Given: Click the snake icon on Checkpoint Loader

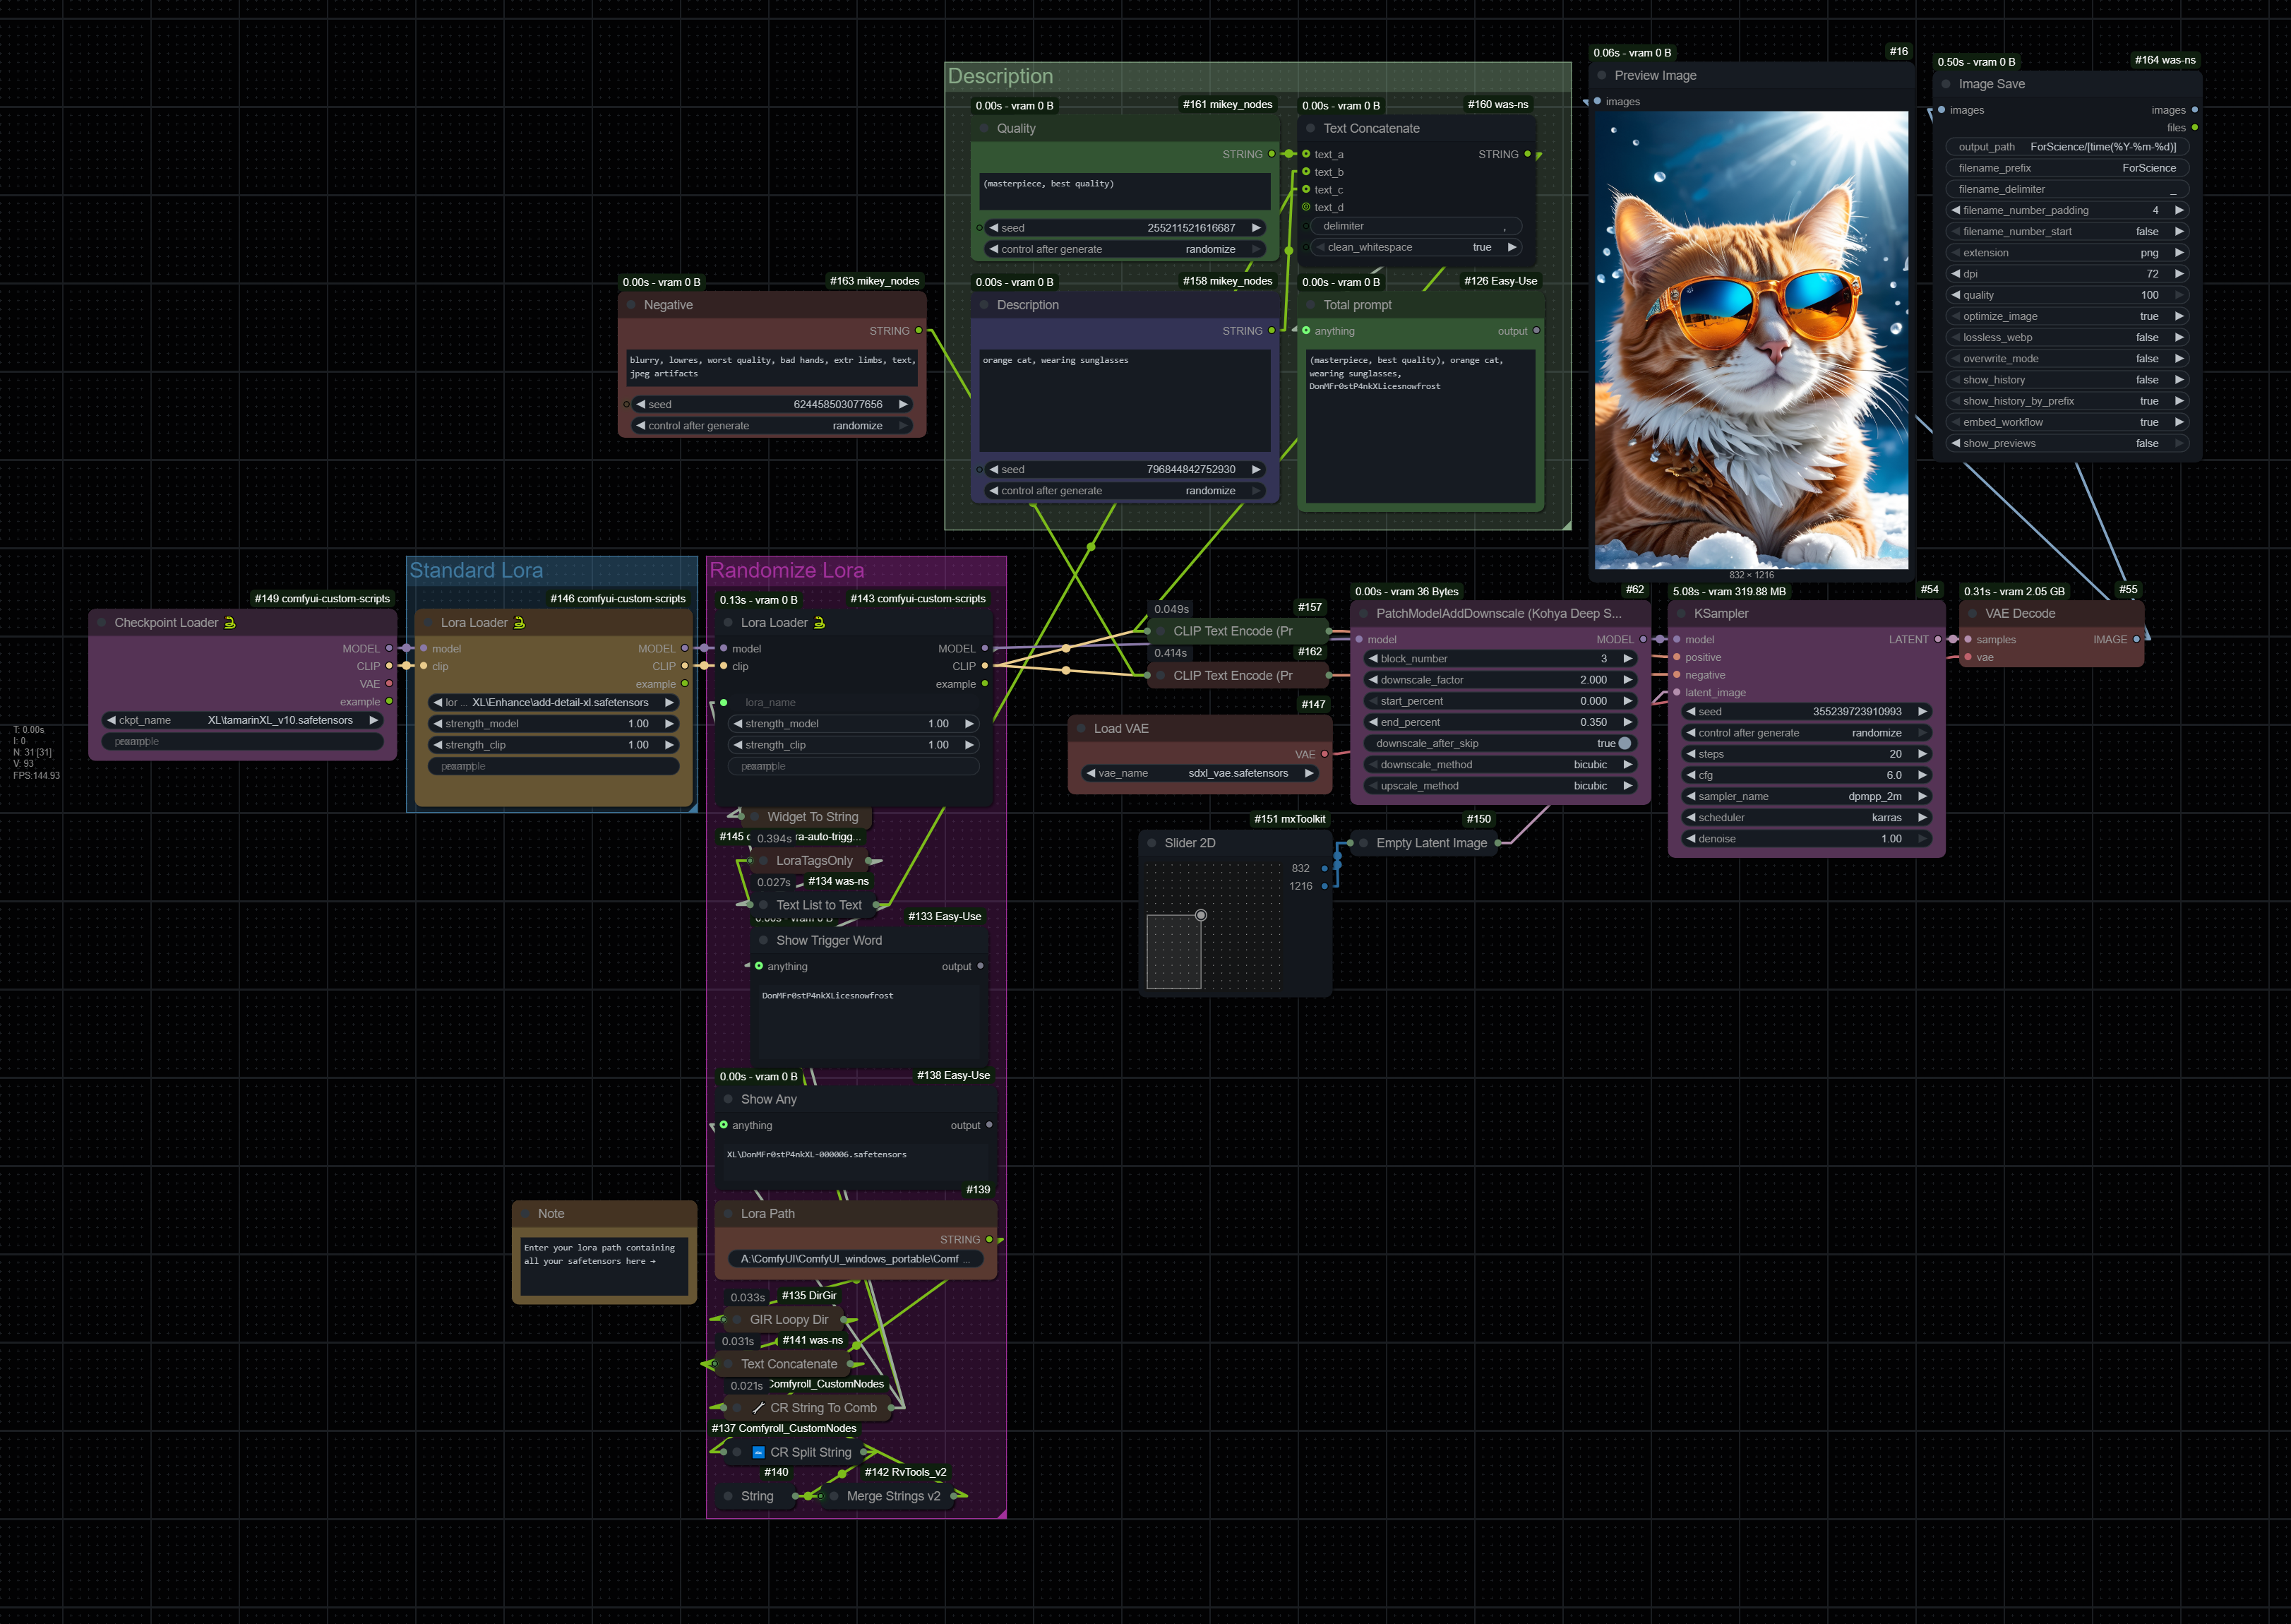Looking at the screenshot, I should [230, 622].
